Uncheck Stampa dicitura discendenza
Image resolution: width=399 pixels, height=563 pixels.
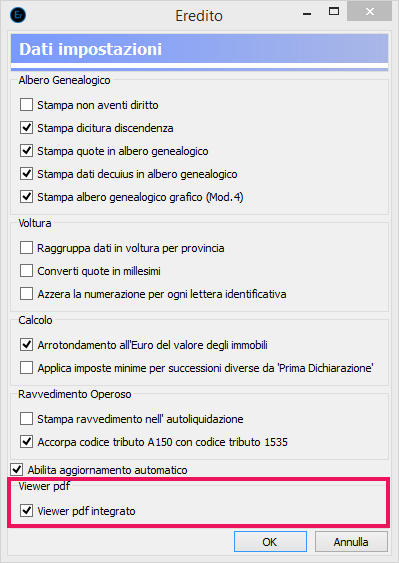pos(26,128)
